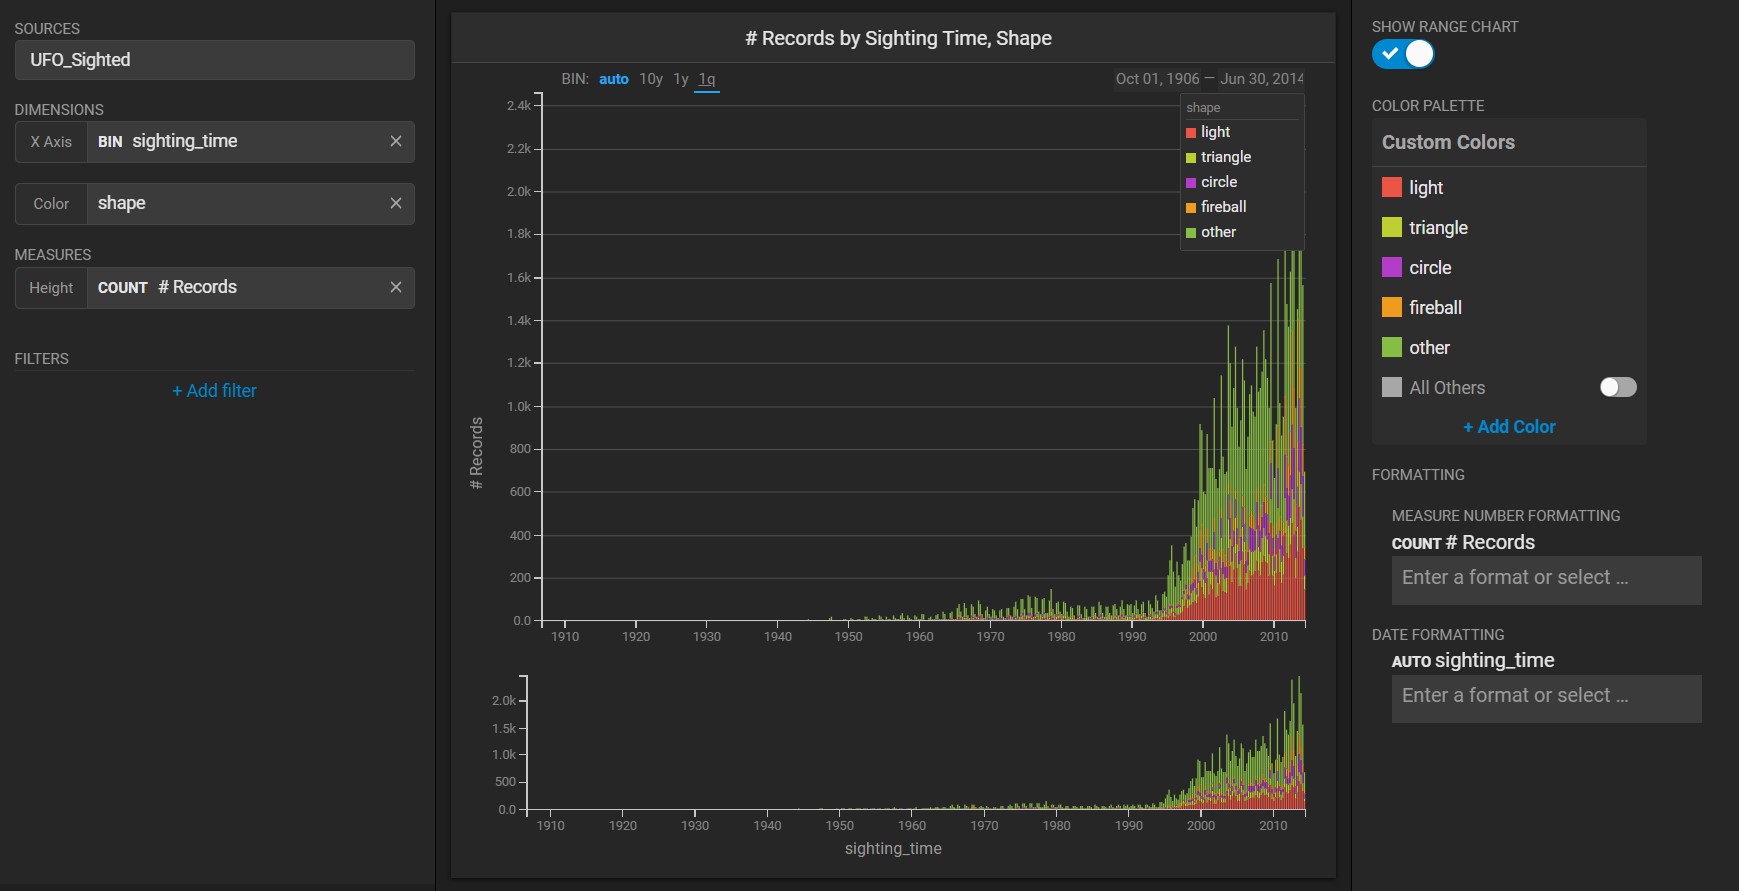Click the + Add filter link
Screen dimensions: 1739x891
click(214, 391)
